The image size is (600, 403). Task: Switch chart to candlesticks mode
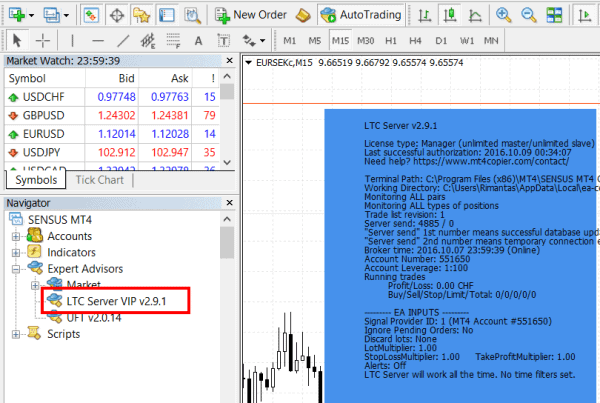click(x=450, y=15)
